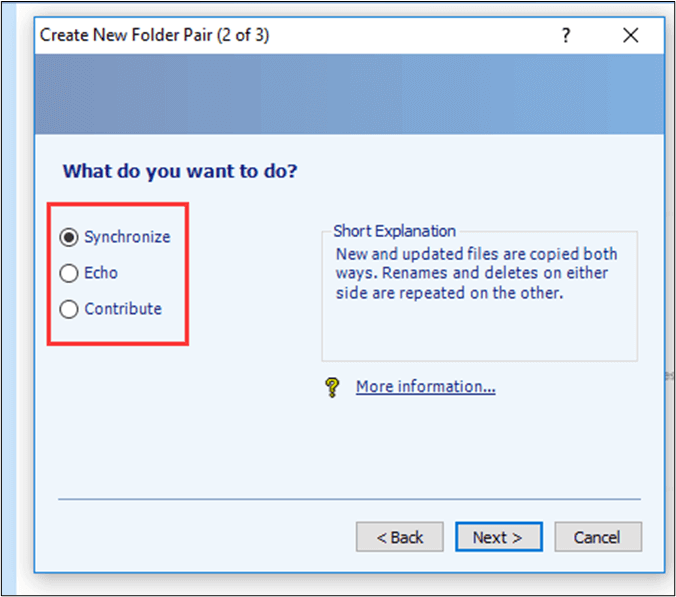Click the 'Short Explanation' group label
Viewport: 676px width, 597px height.
point(394,231)
